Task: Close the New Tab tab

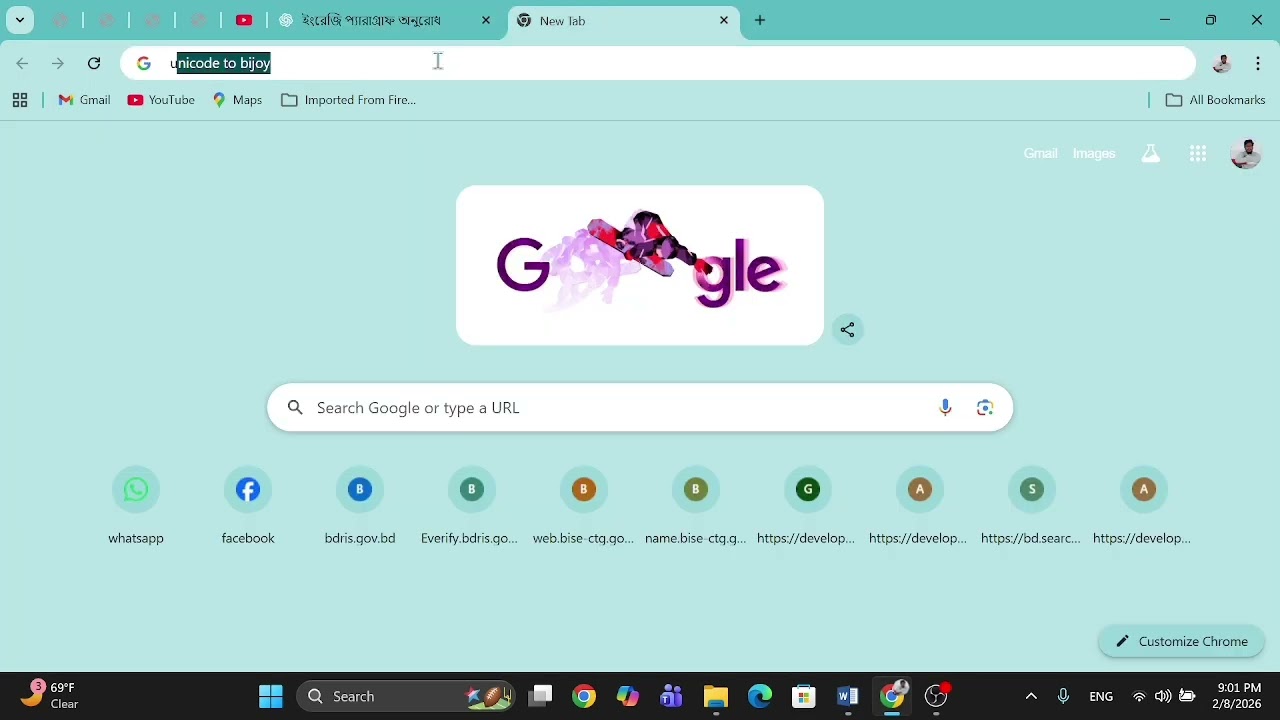Action: pyautogui.click(x=725, y=21)
